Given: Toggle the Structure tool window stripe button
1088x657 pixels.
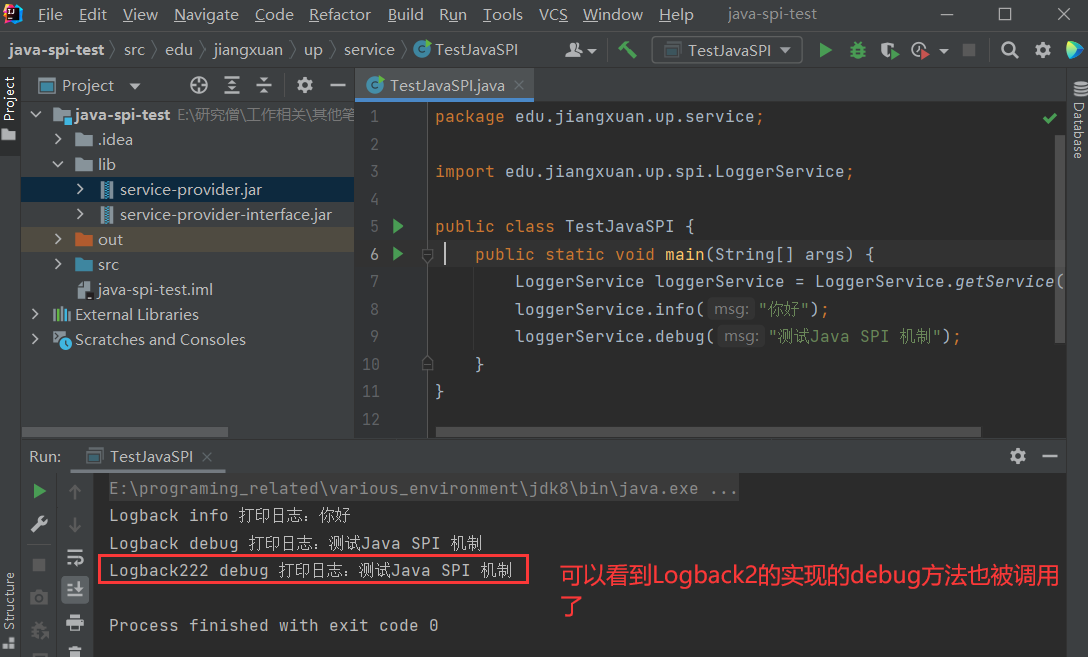Looking at the screenshot, I should pyautogui.click(x=9, y=611).
